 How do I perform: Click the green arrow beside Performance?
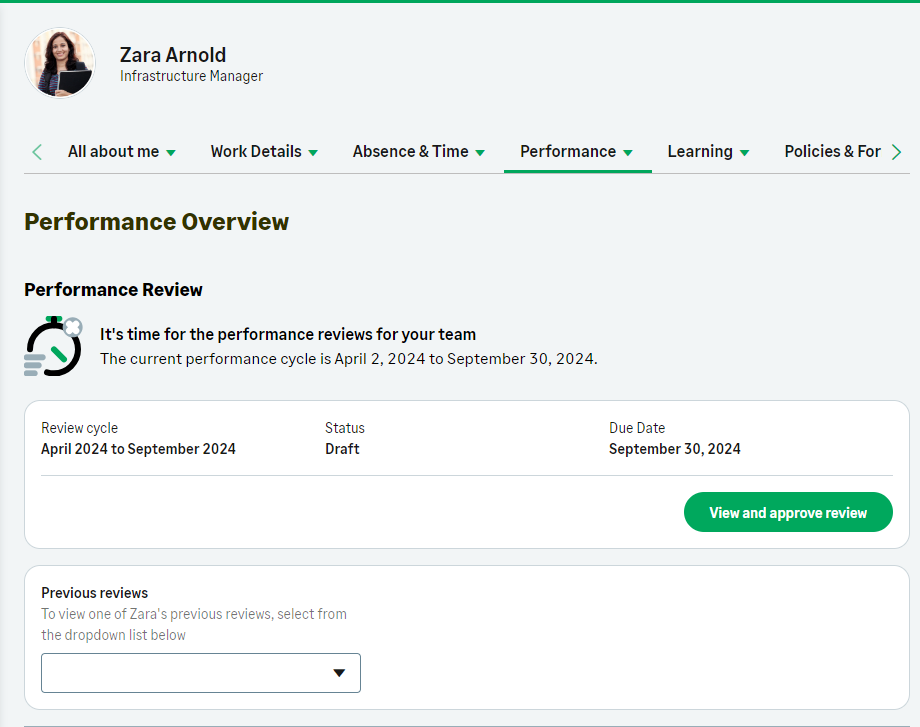[628, 153]
